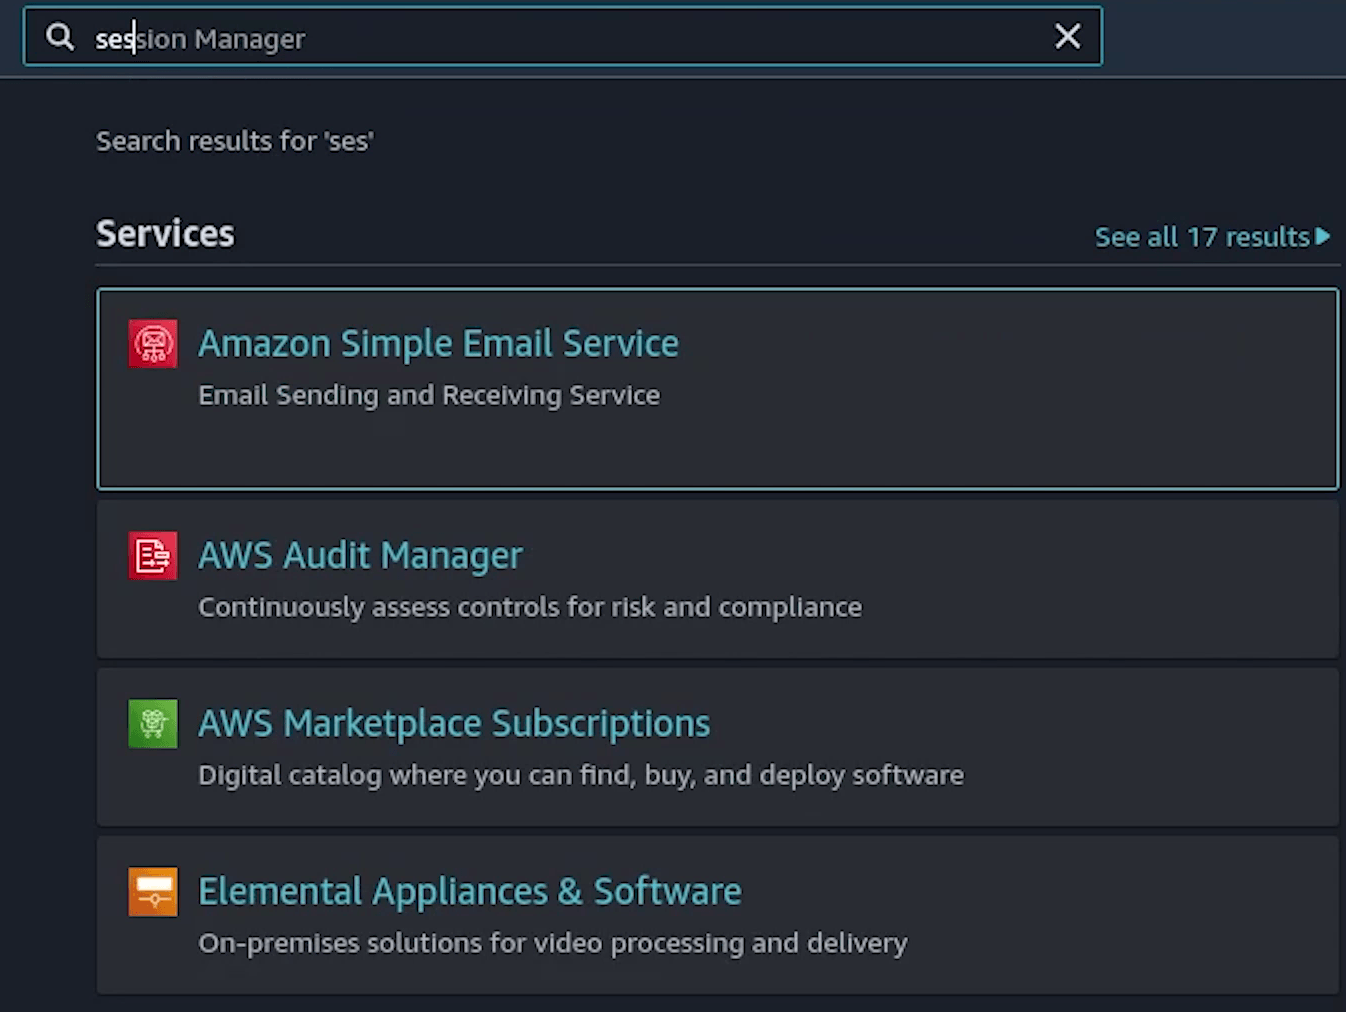Viewport: 1346px width, 1012px height.
Task: Click the Services section heading
Action: coord(165,234)
